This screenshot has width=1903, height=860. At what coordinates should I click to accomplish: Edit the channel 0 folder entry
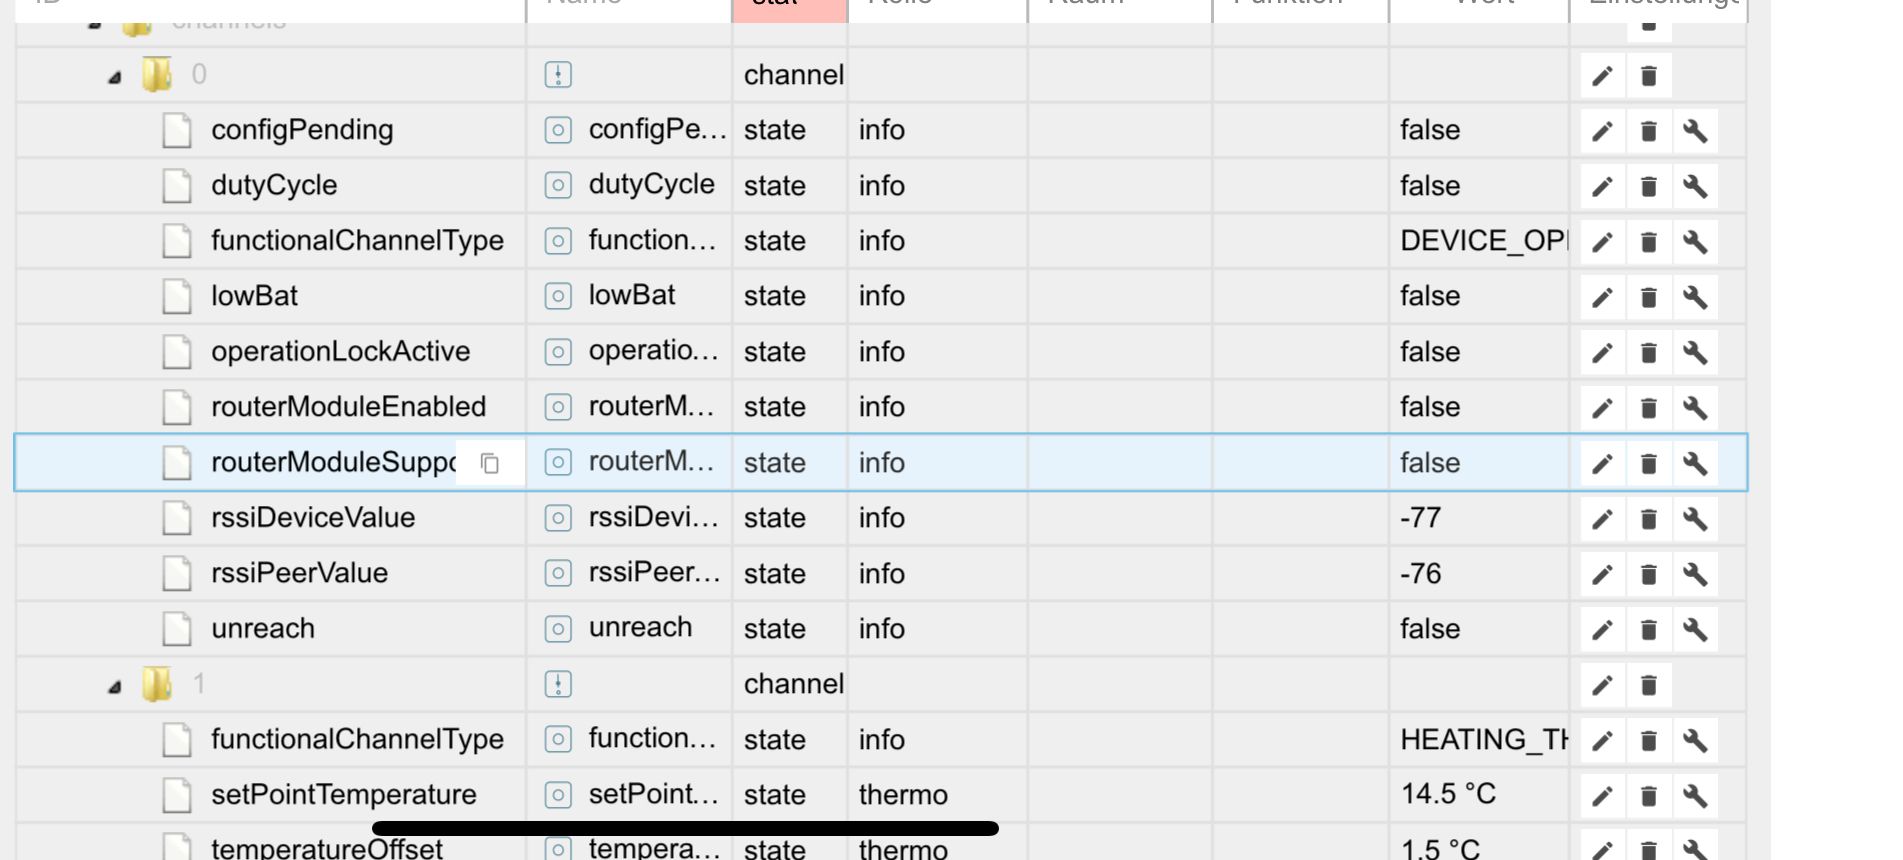click(x=1602, y=76)
